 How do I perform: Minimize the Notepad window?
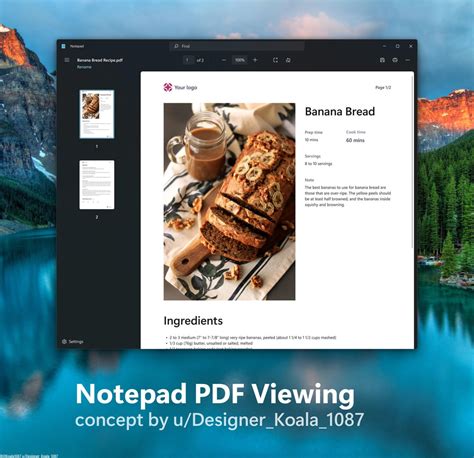[x=384, y=46]
